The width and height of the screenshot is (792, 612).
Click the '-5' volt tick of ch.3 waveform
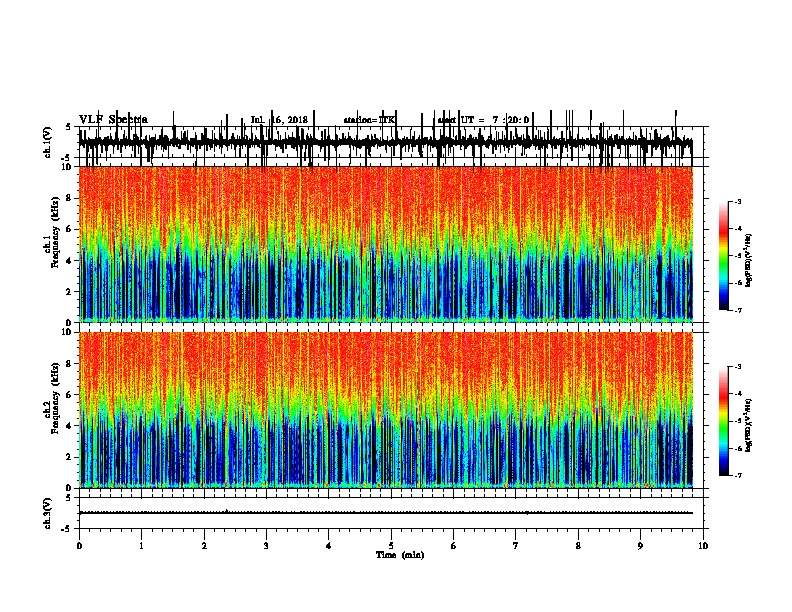click(x=67, y=529)
